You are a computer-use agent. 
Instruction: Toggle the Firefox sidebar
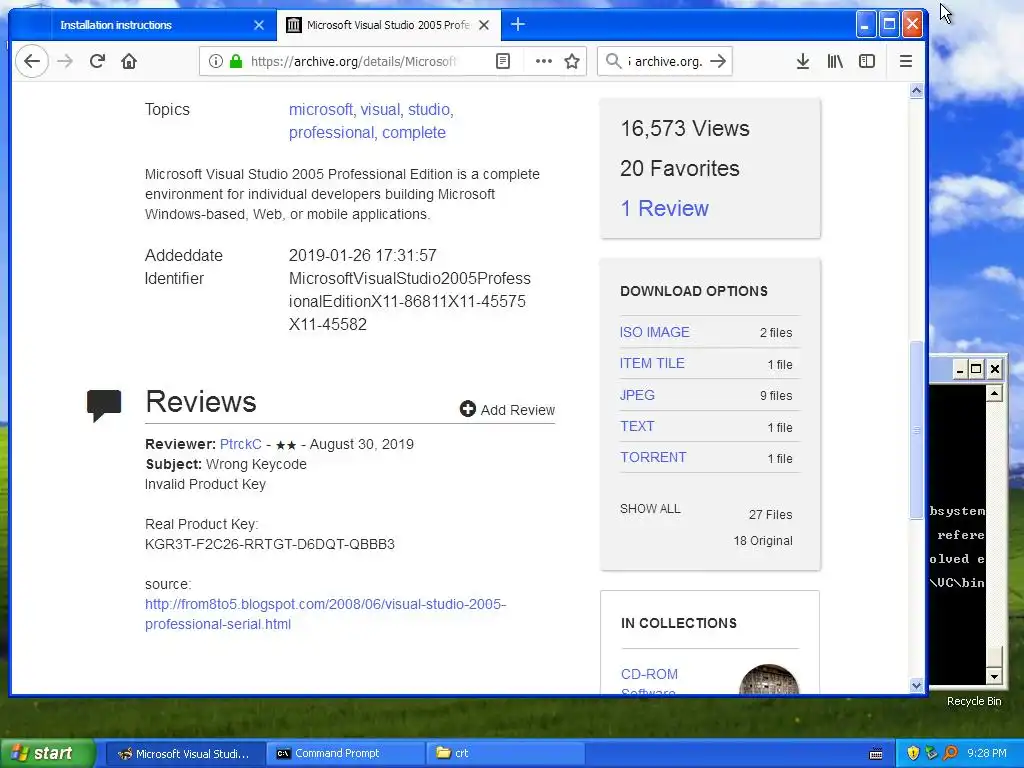pos(867,61)
